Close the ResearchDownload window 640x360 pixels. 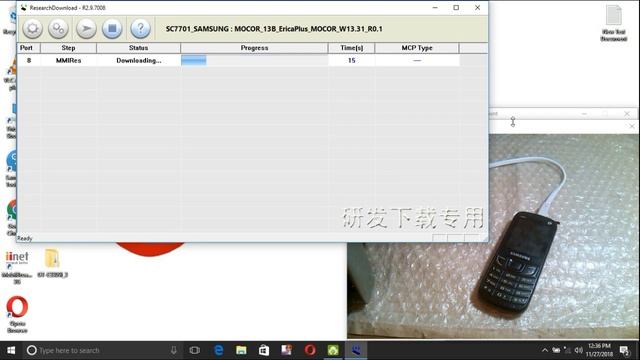[478, 8]
